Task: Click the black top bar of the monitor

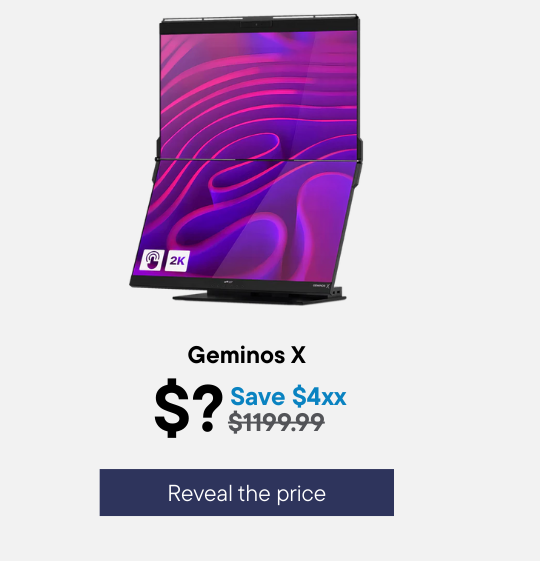Action: coord(259,24)
